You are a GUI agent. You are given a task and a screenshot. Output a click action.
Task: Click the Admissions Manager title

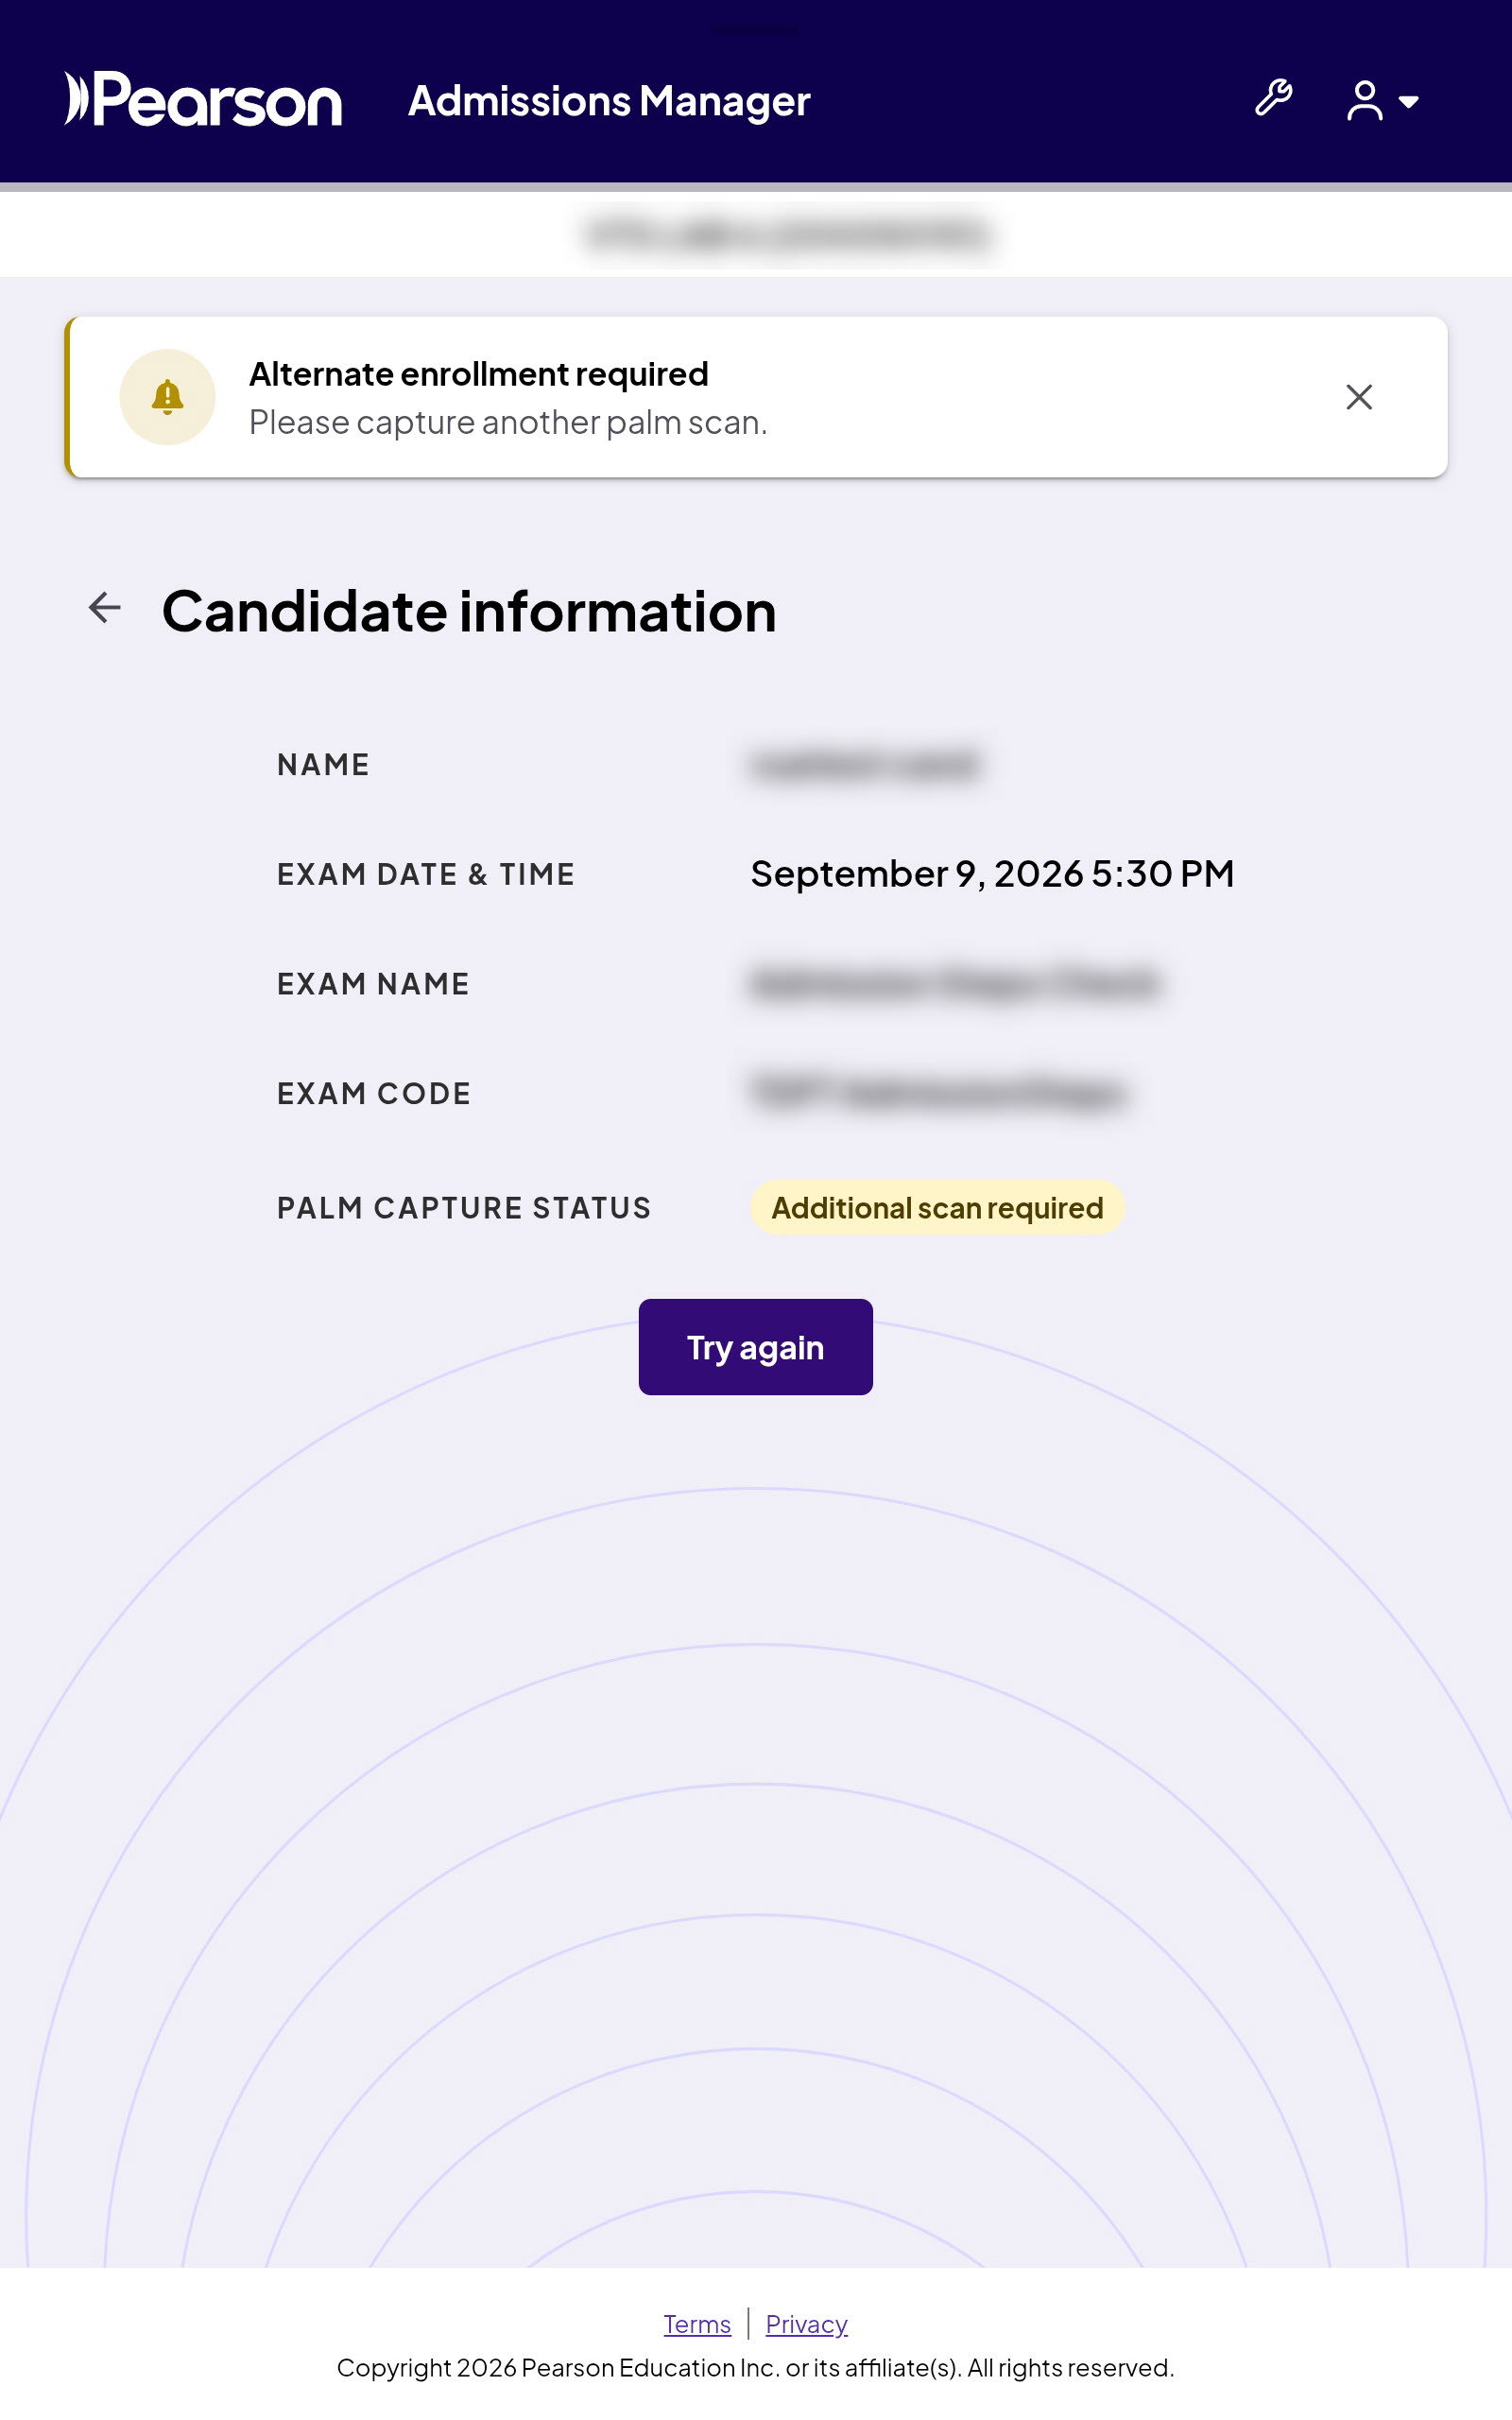tap(609, 101)
